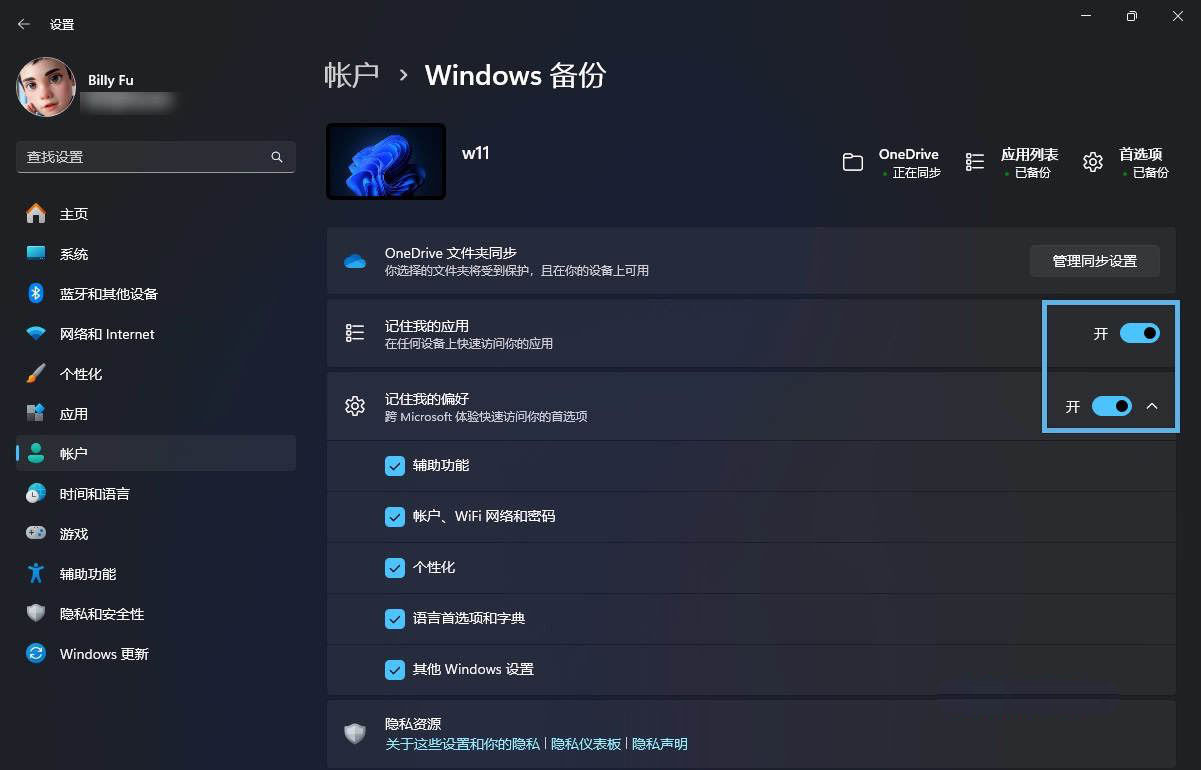Screen dimensions: 1201x770
Task: Click the 帐户 breadcrumb in the header
Action: (352, 75)
